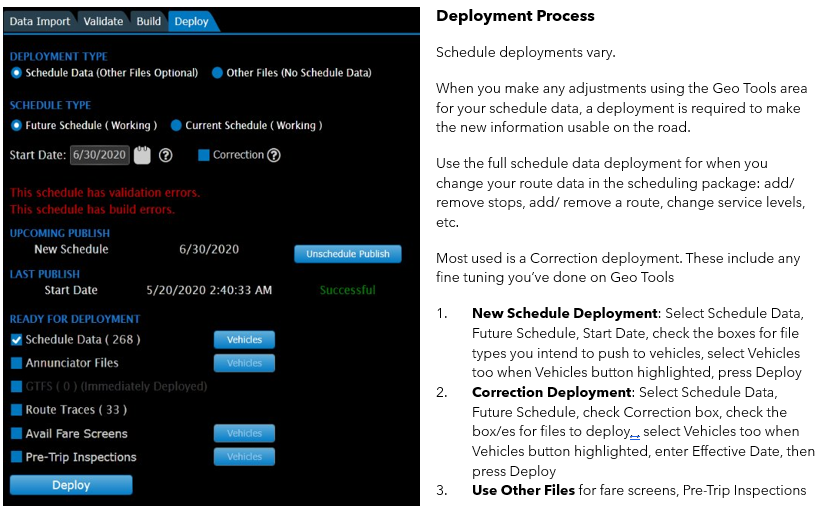838x507 pixels.
Task: Check the Annunciator Files checkbox
Action: (x=17, y=363)
